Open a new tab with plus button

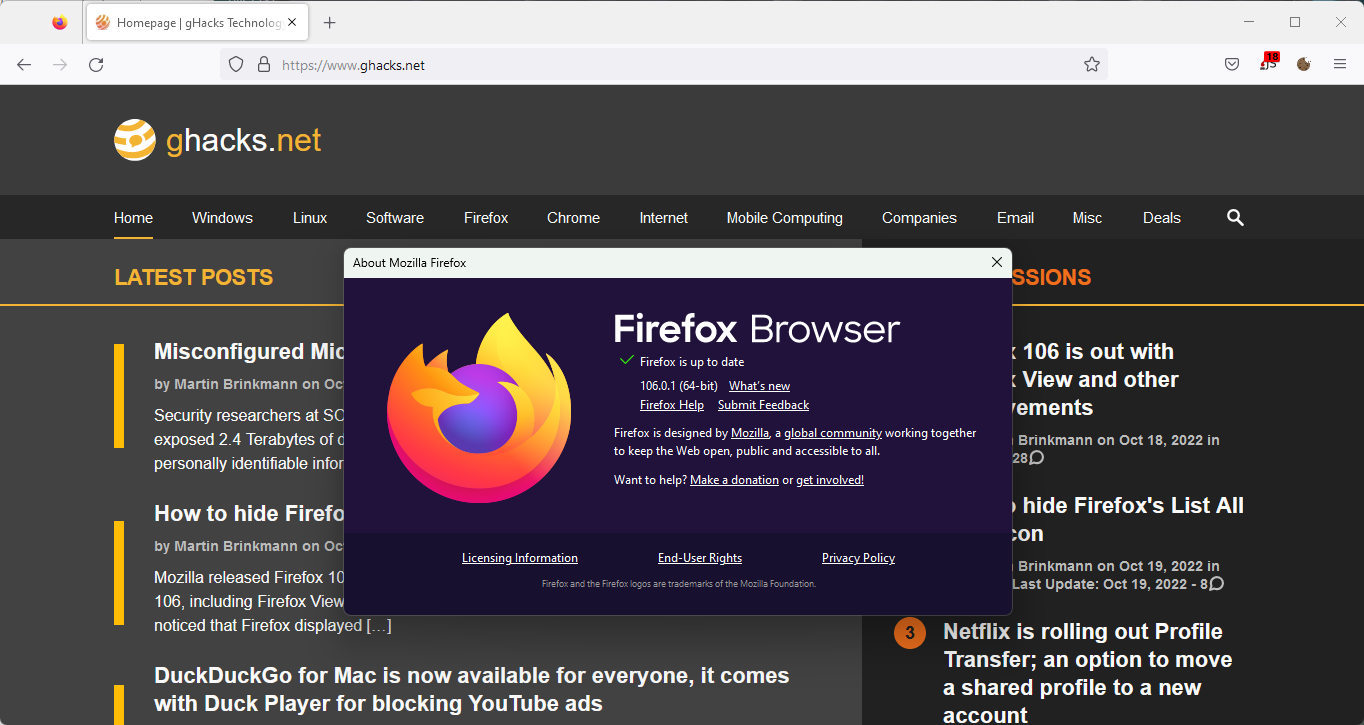329,22
